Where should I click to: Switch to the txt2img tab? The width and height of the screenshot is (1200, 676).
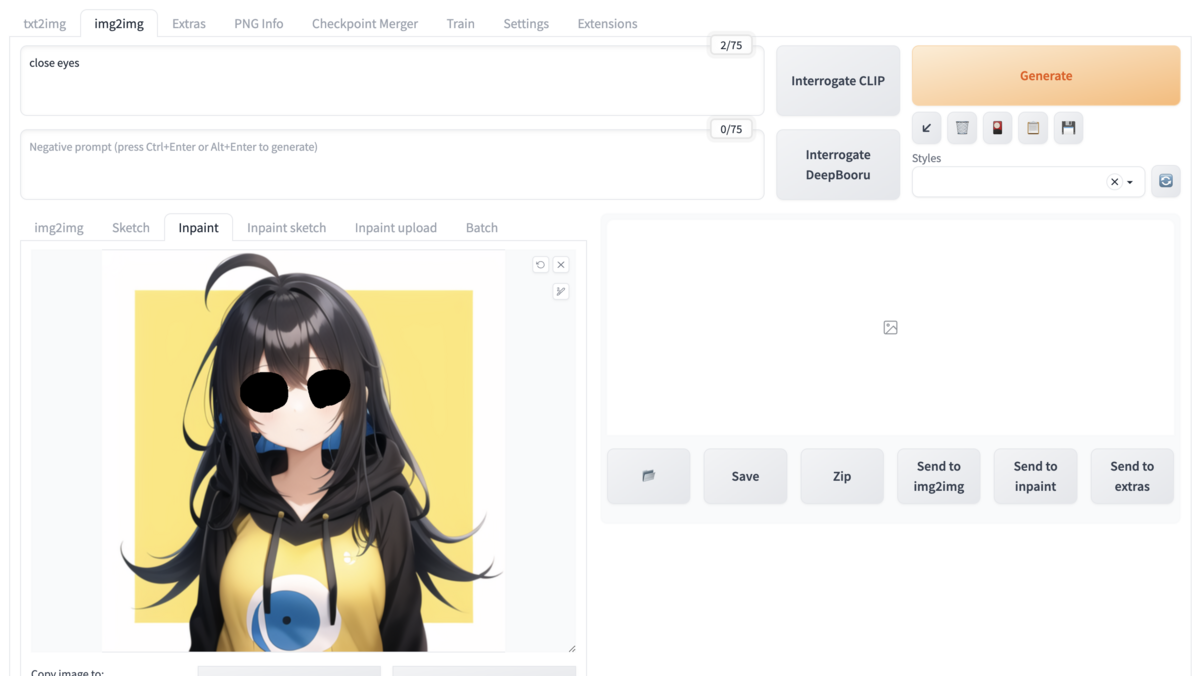tap(45, 23)
